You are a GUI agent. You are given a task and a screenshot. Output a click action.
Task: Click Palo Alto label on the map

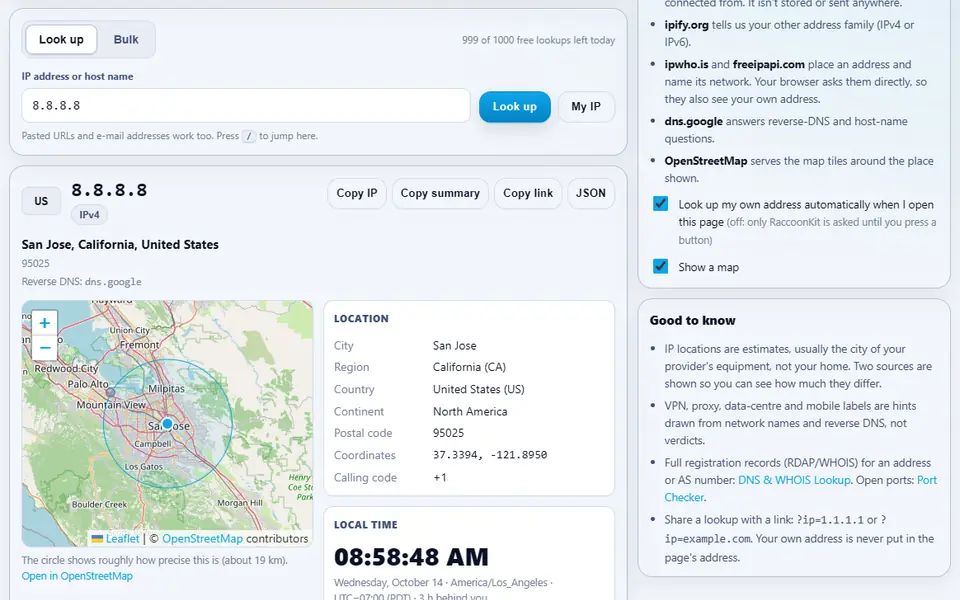pos(88,384)
